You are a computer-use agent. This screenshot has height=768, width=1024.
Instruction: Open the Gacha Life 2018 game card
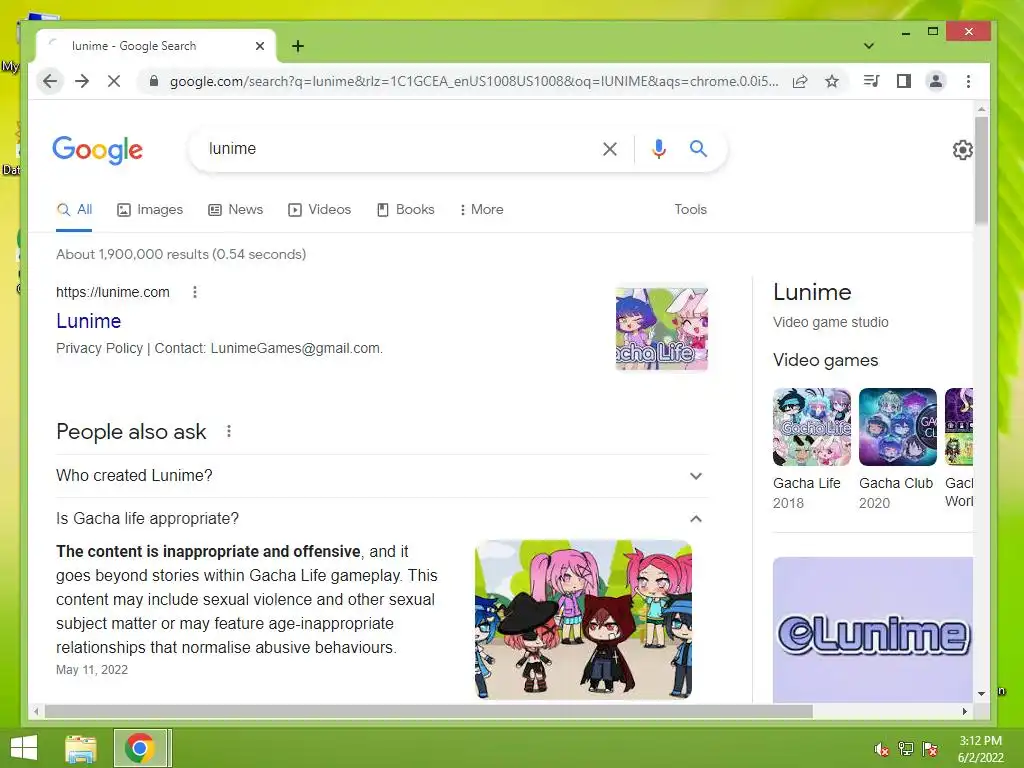point(812,449)
